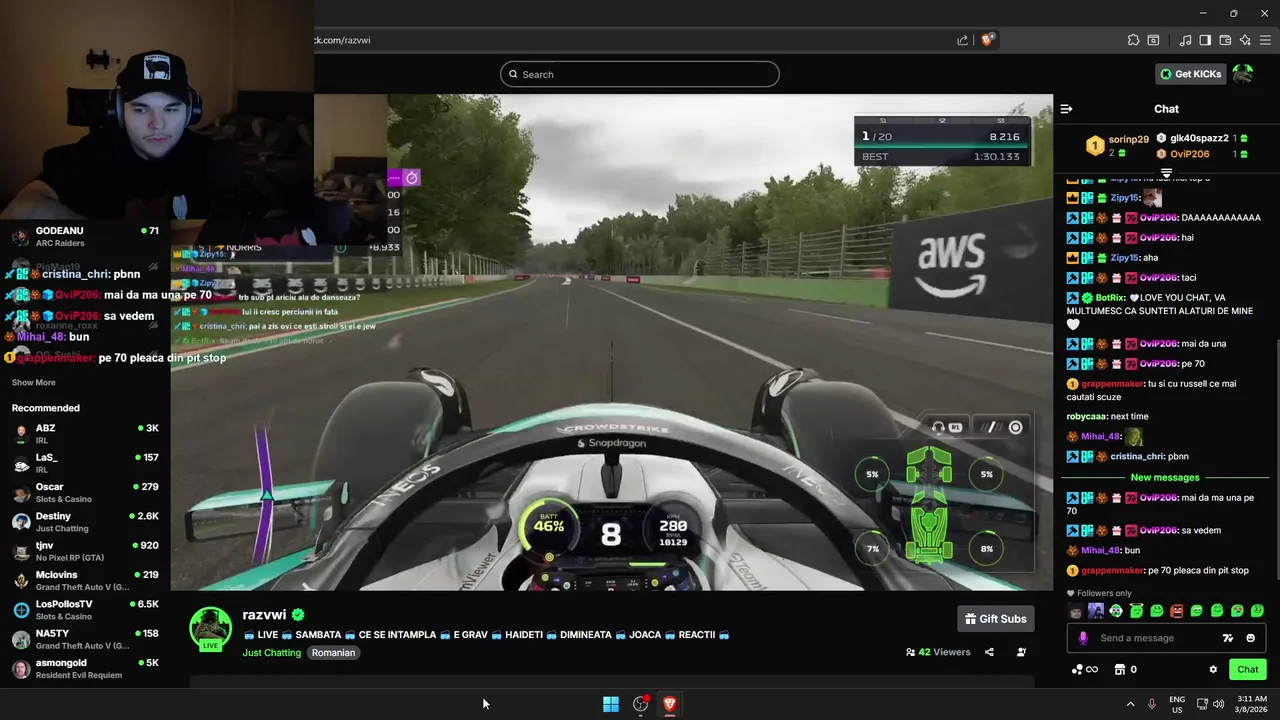Click the Brave Shields lion icon

click(x=987, y=40)
